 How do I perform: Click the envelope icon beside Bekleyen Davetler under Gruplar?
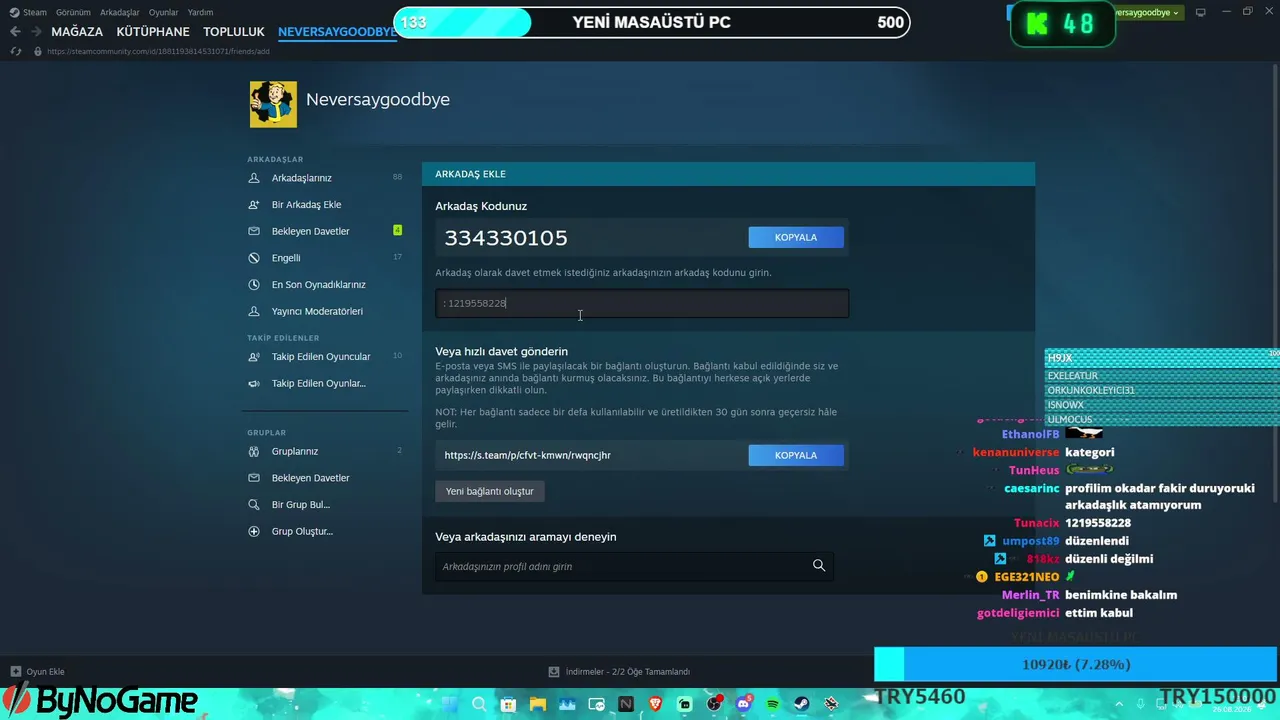coord(253,478)
